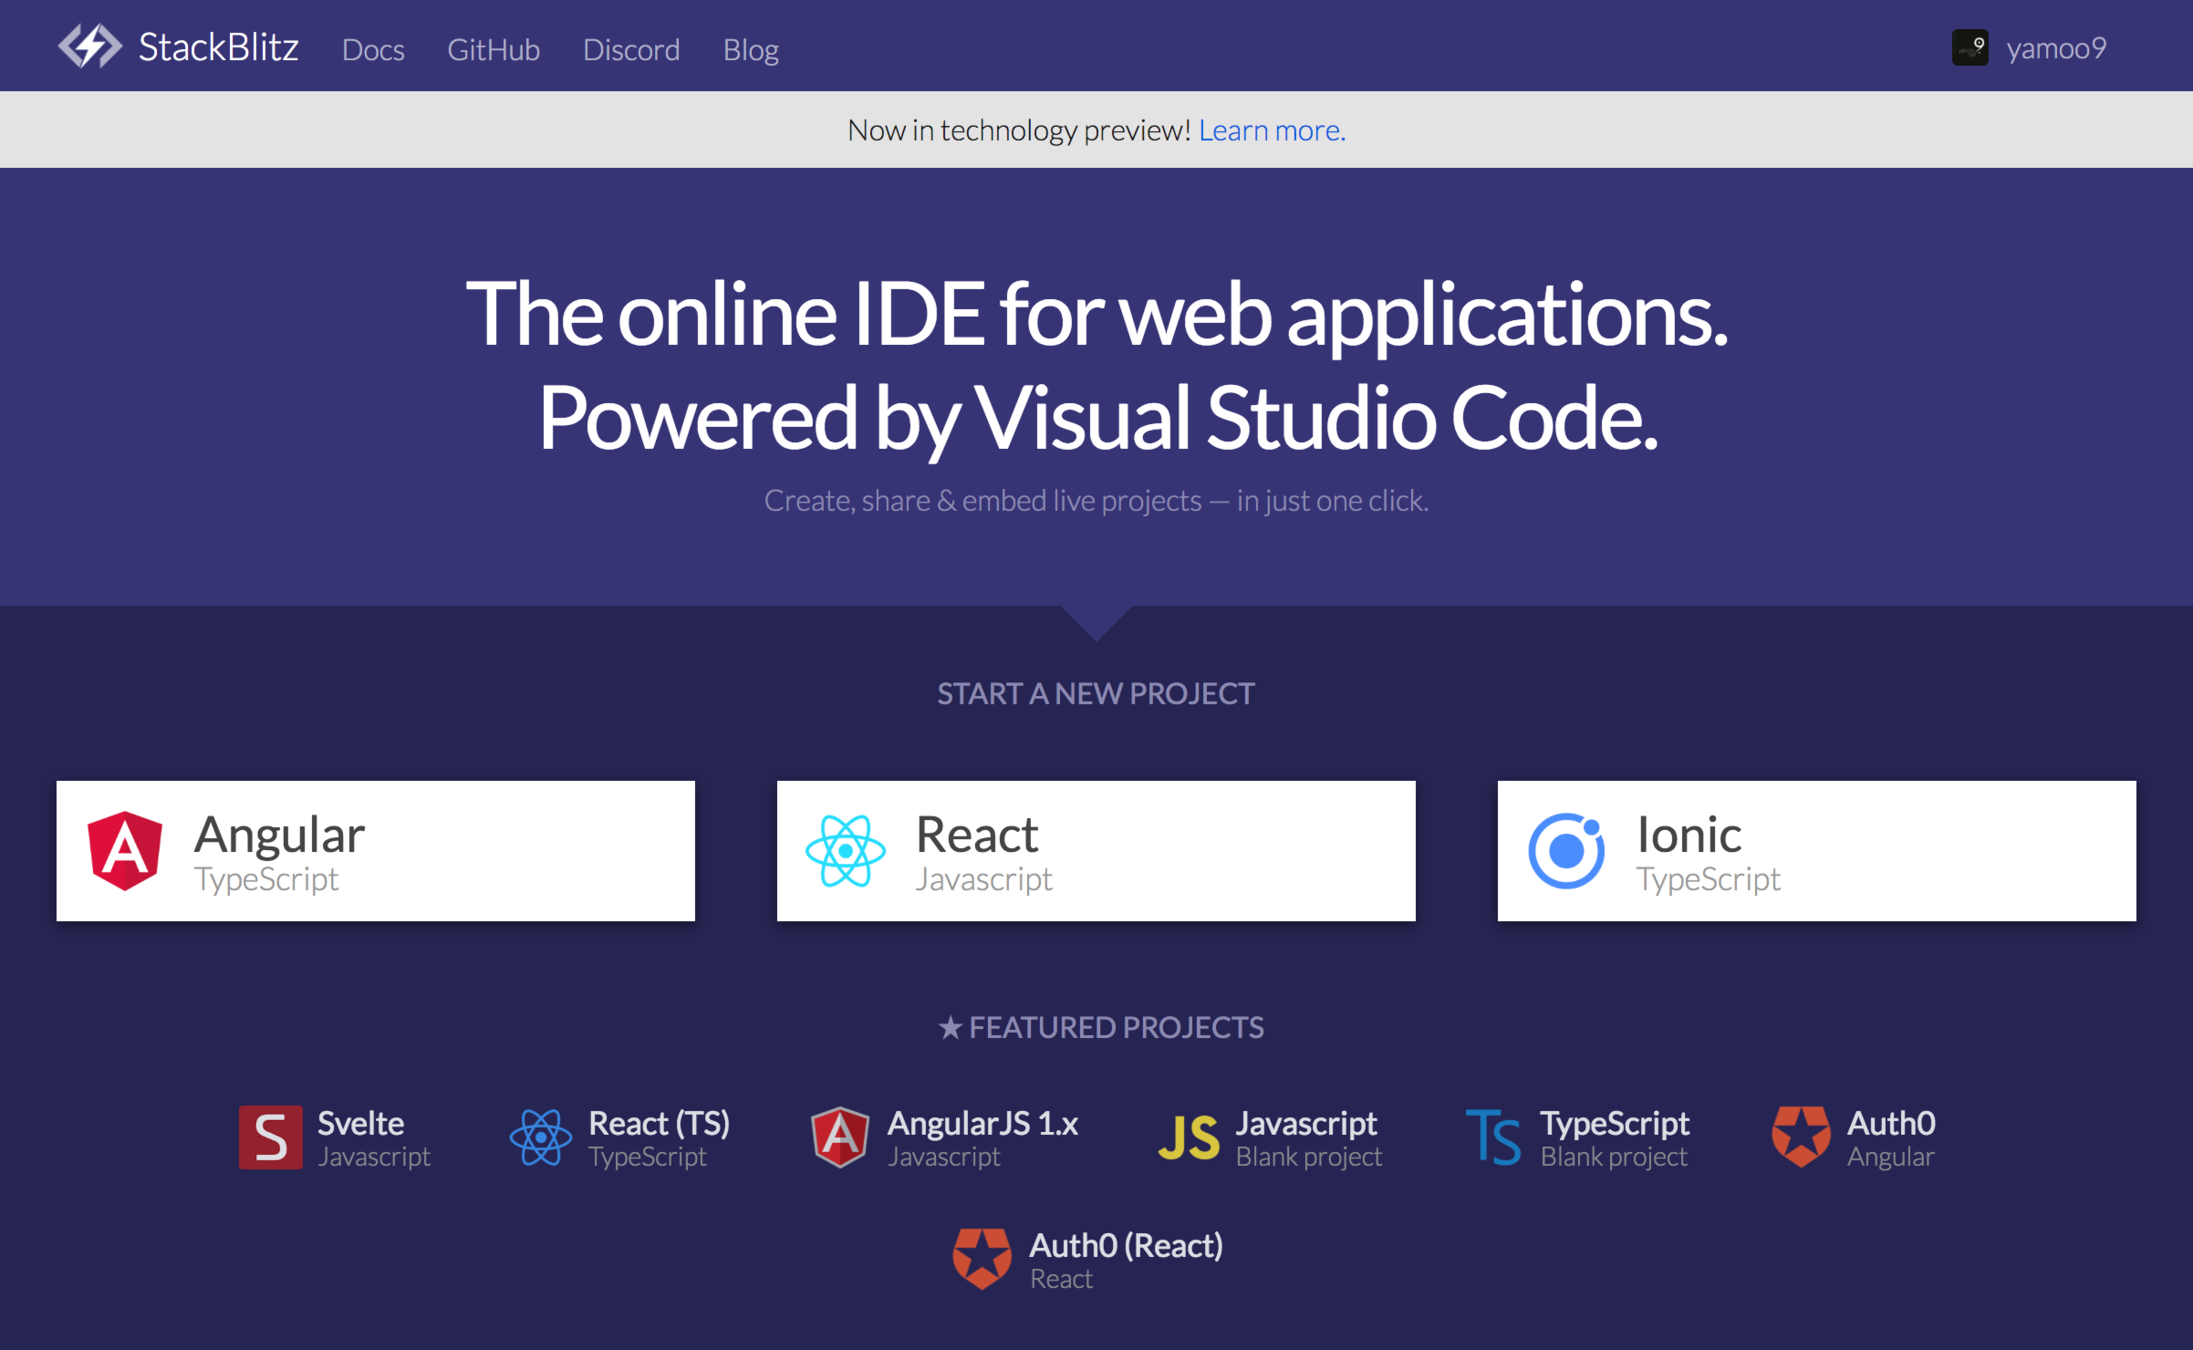Click the React (TS) atom icon
The width and height of the screenshot is (2193, 1350).
[x=540, y=1137]
